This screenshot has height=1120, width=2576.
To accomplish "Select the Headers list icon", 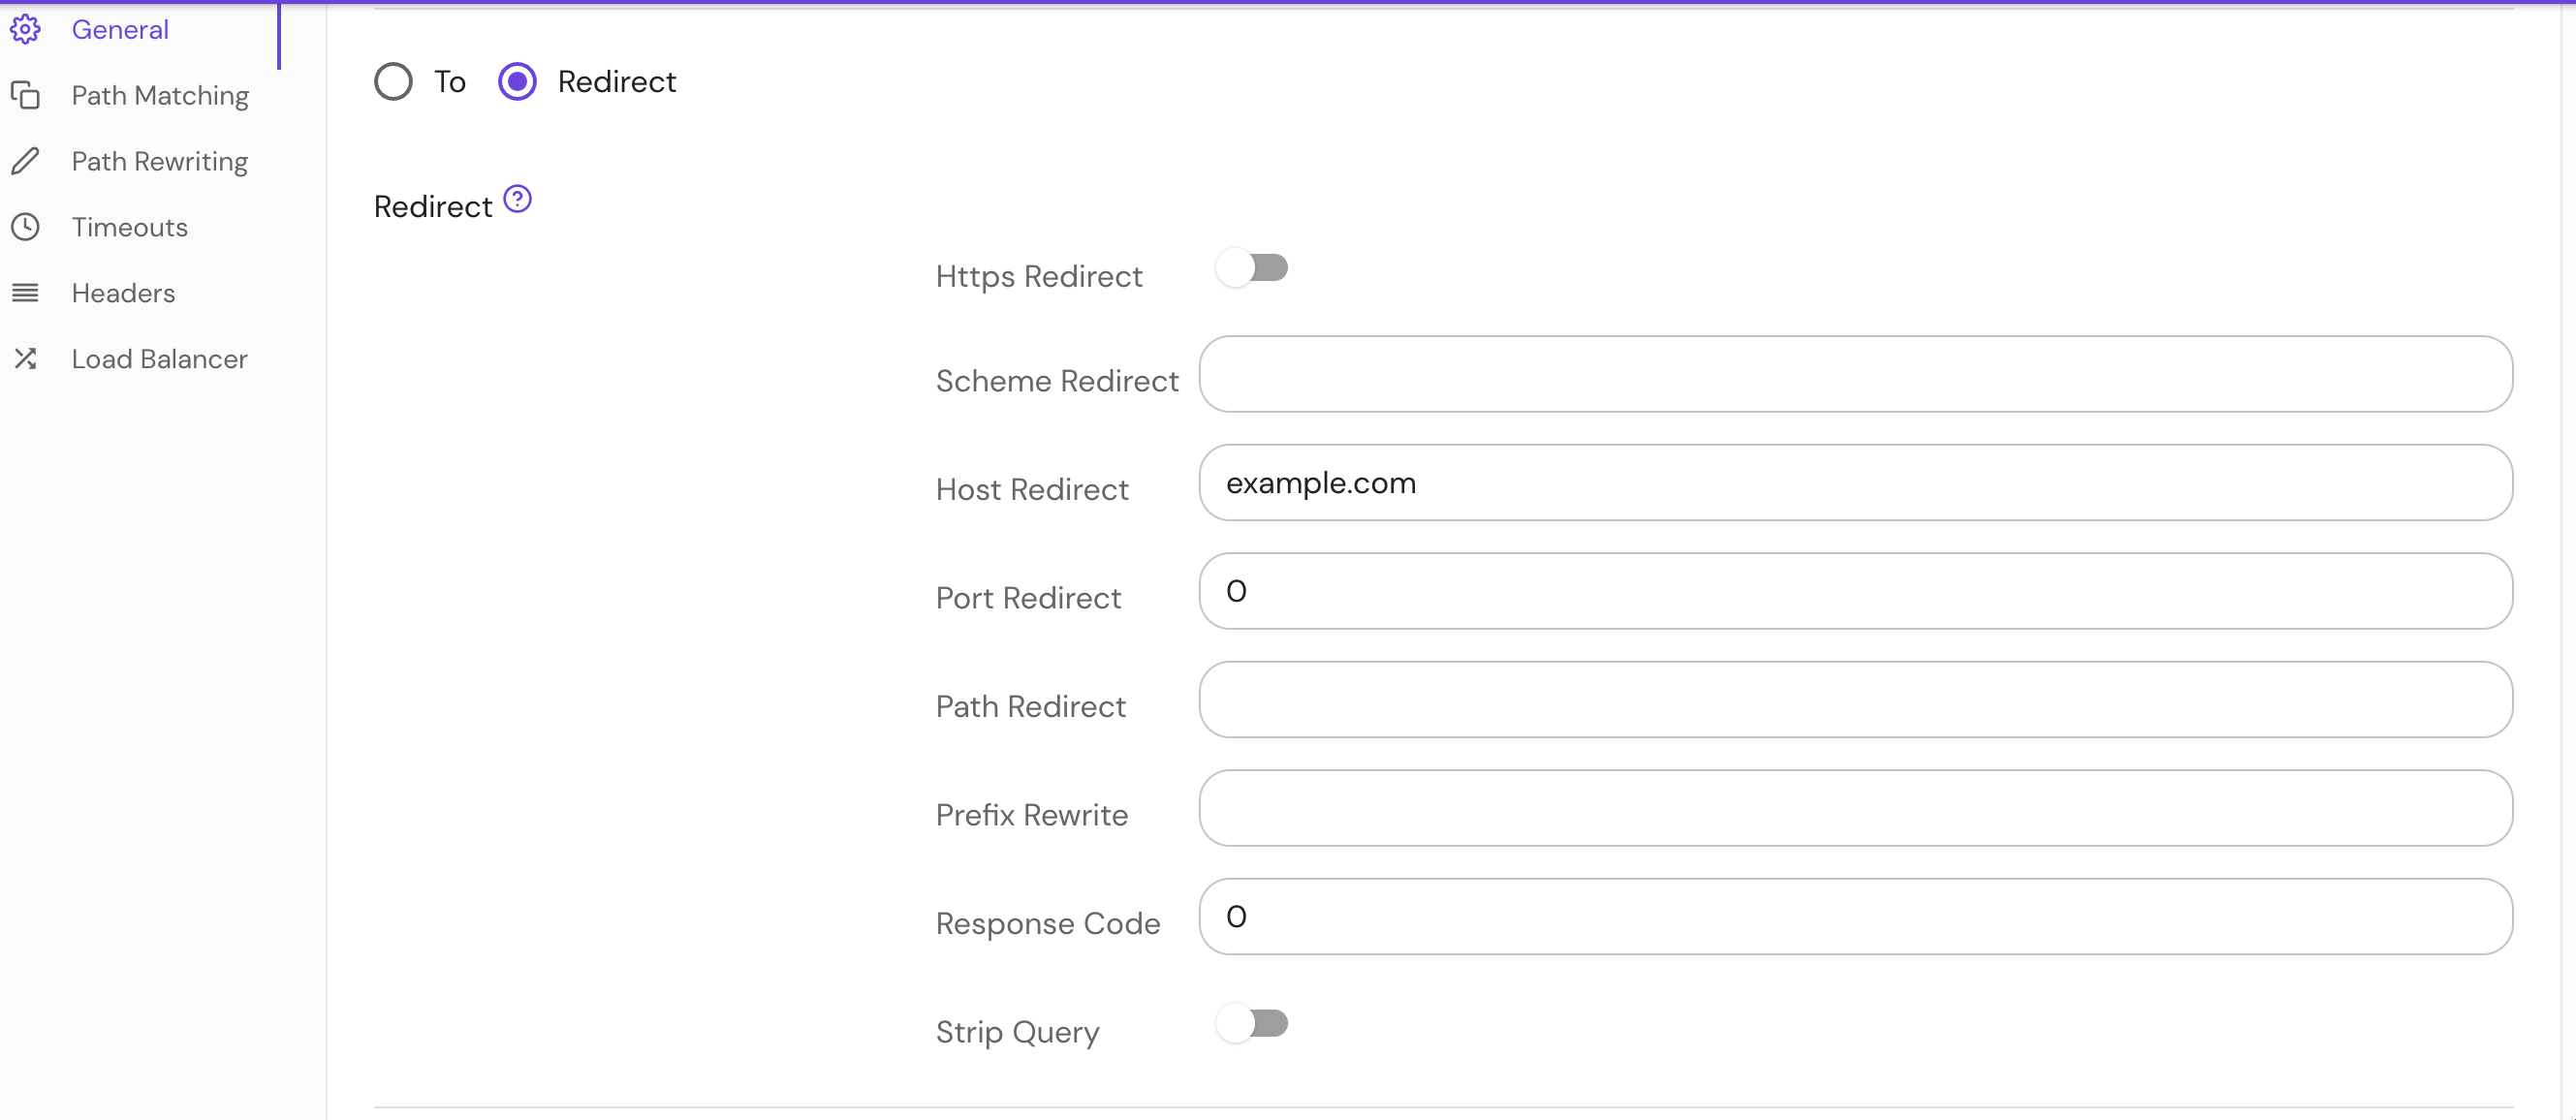I will pos(26,292).
